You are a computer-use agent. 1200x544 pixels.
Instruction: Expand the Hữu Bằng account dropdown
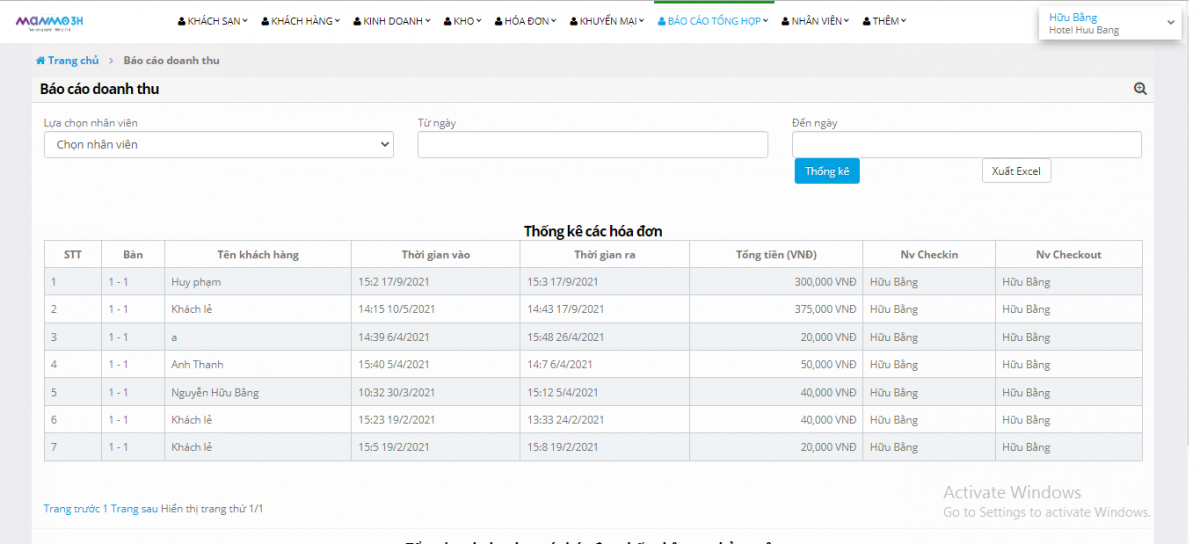pos(1110,23)
